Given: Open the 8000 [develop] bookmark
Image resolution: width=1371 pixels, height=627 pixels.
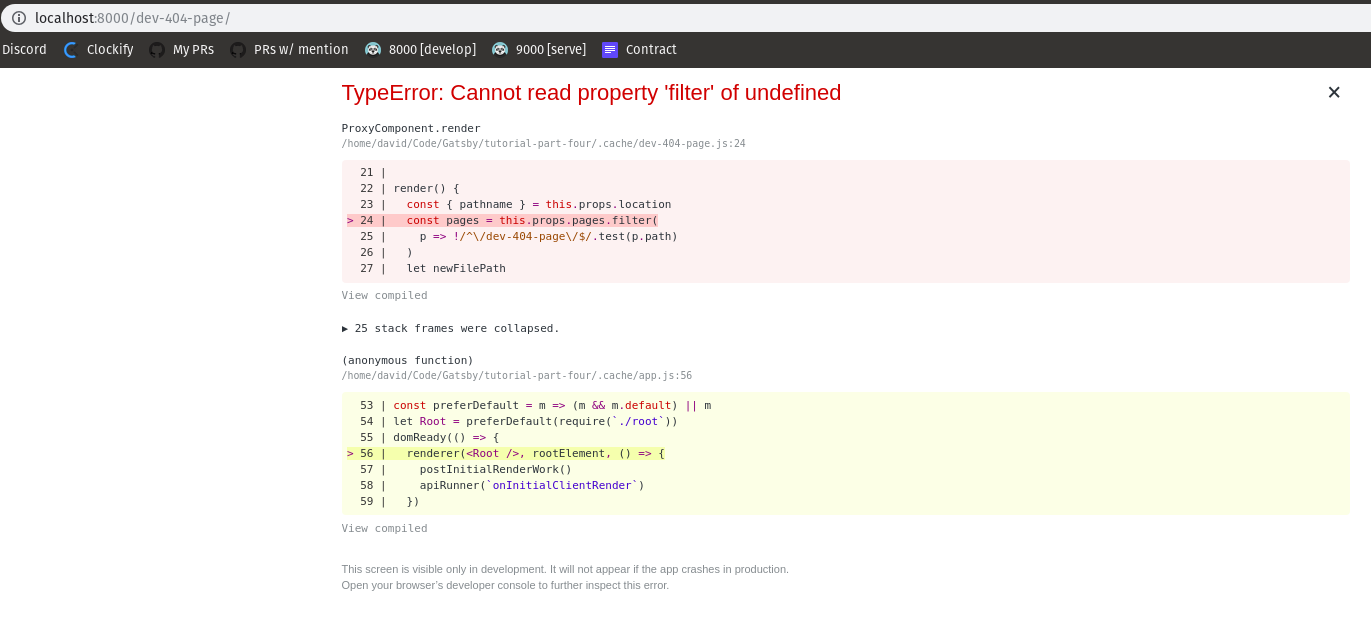Looking at the screenshot, I should click(431, 49).
